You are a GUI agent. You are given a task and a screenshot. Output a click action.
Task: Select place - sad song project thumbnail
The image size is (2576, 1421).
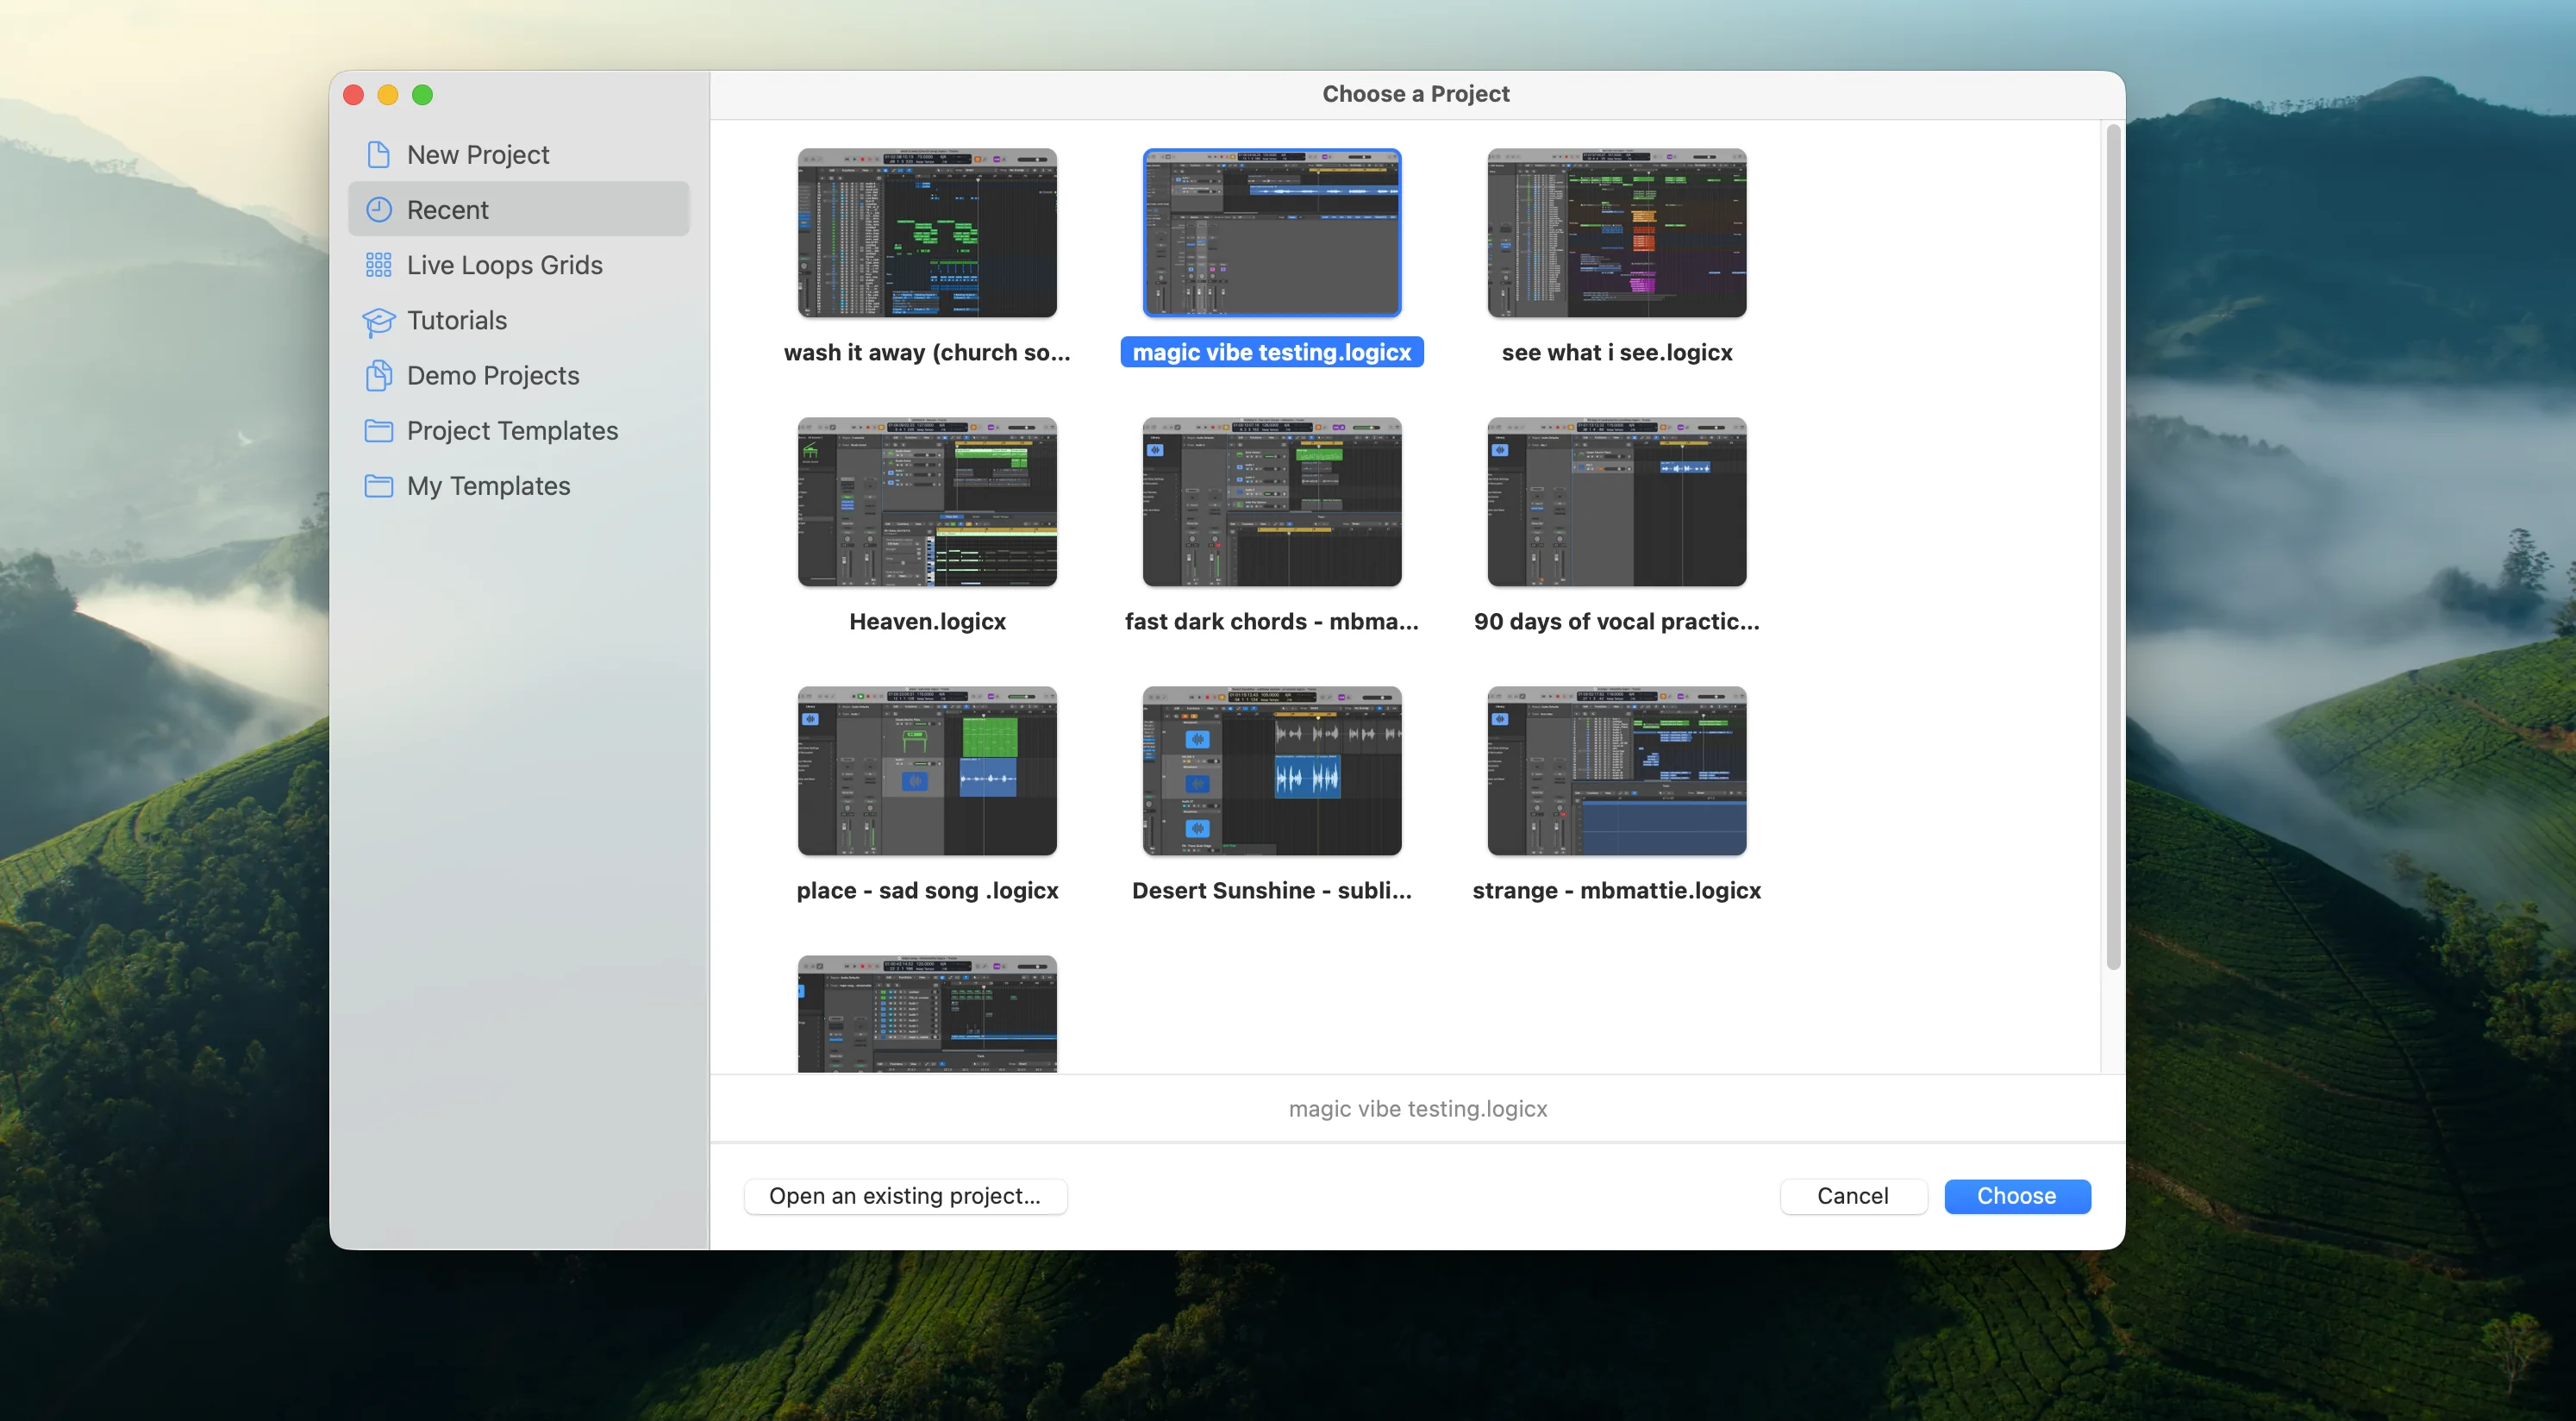click(927, 771)
